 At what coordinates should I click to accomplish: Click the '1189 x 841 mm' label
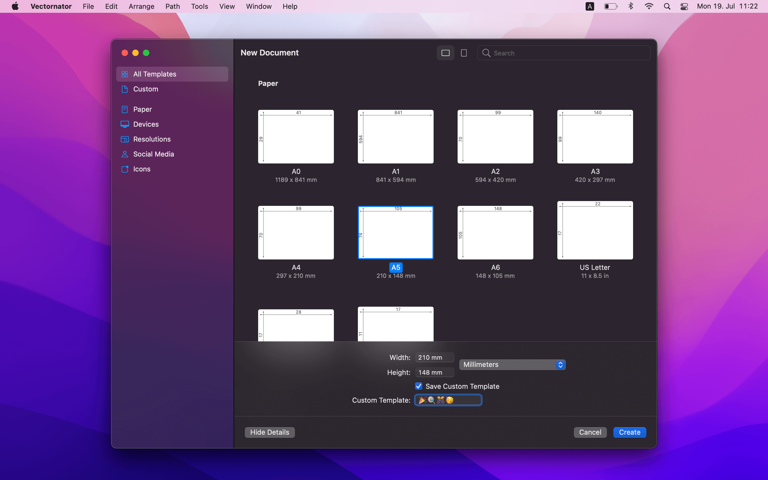point(296,180)
